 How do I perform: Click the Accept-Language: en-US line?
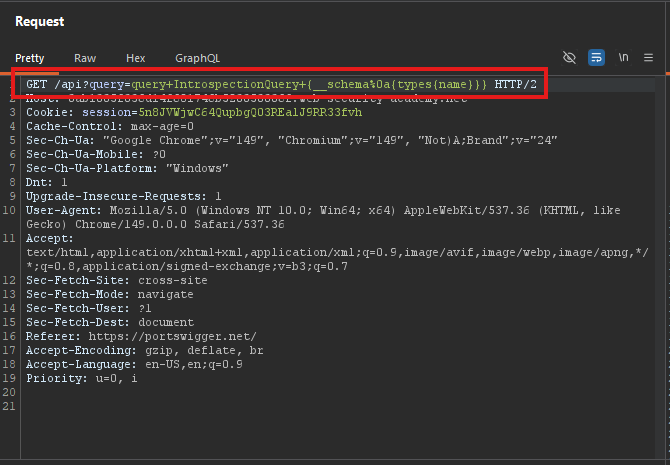pos(134,364)
